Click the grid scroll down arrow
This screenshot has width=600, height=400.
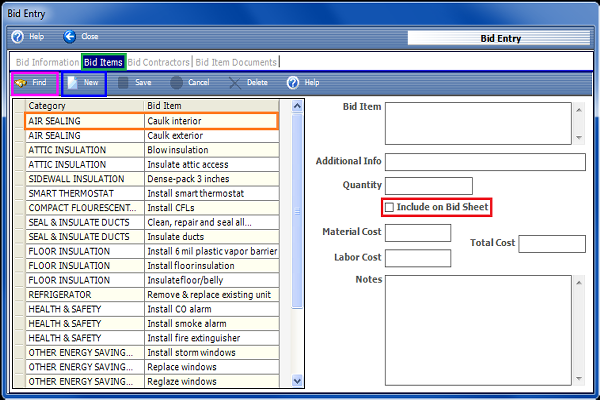pos(297,381)
